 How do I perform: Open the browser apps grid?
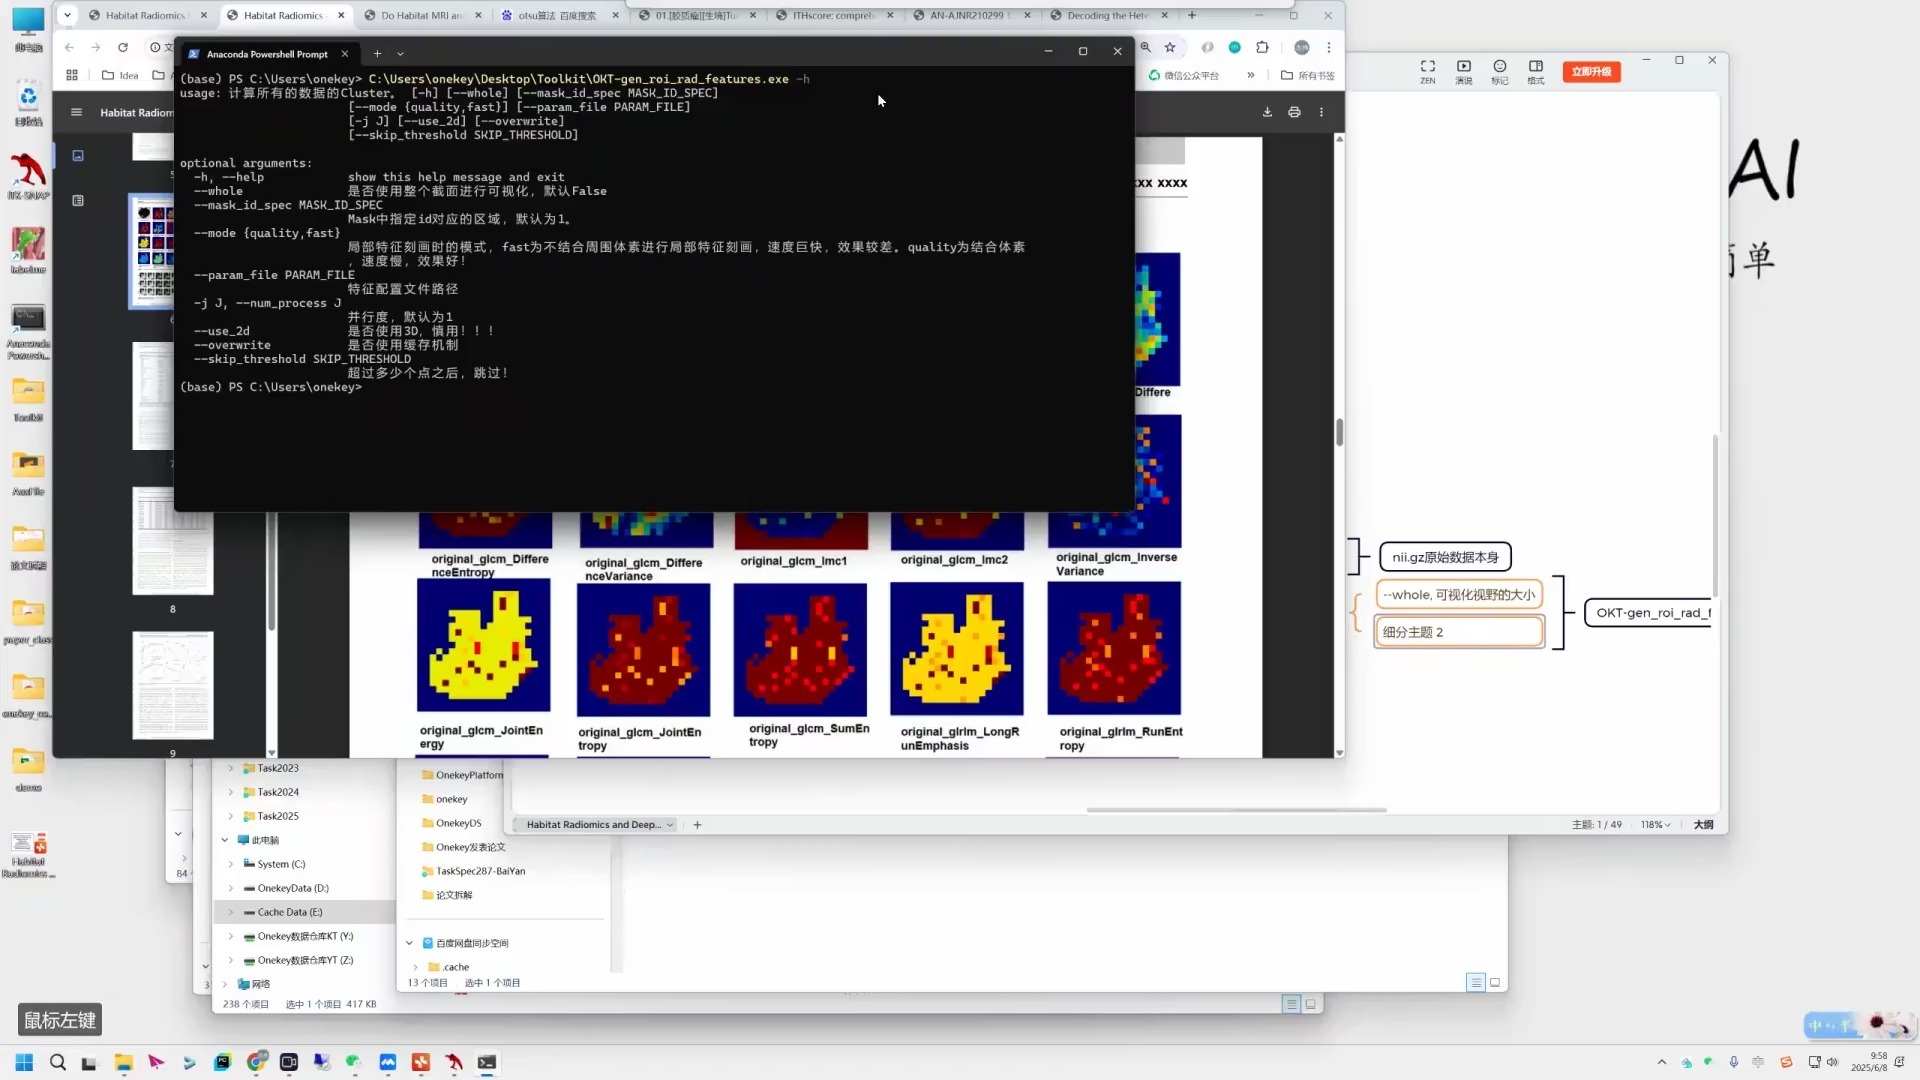click(72, 75)
